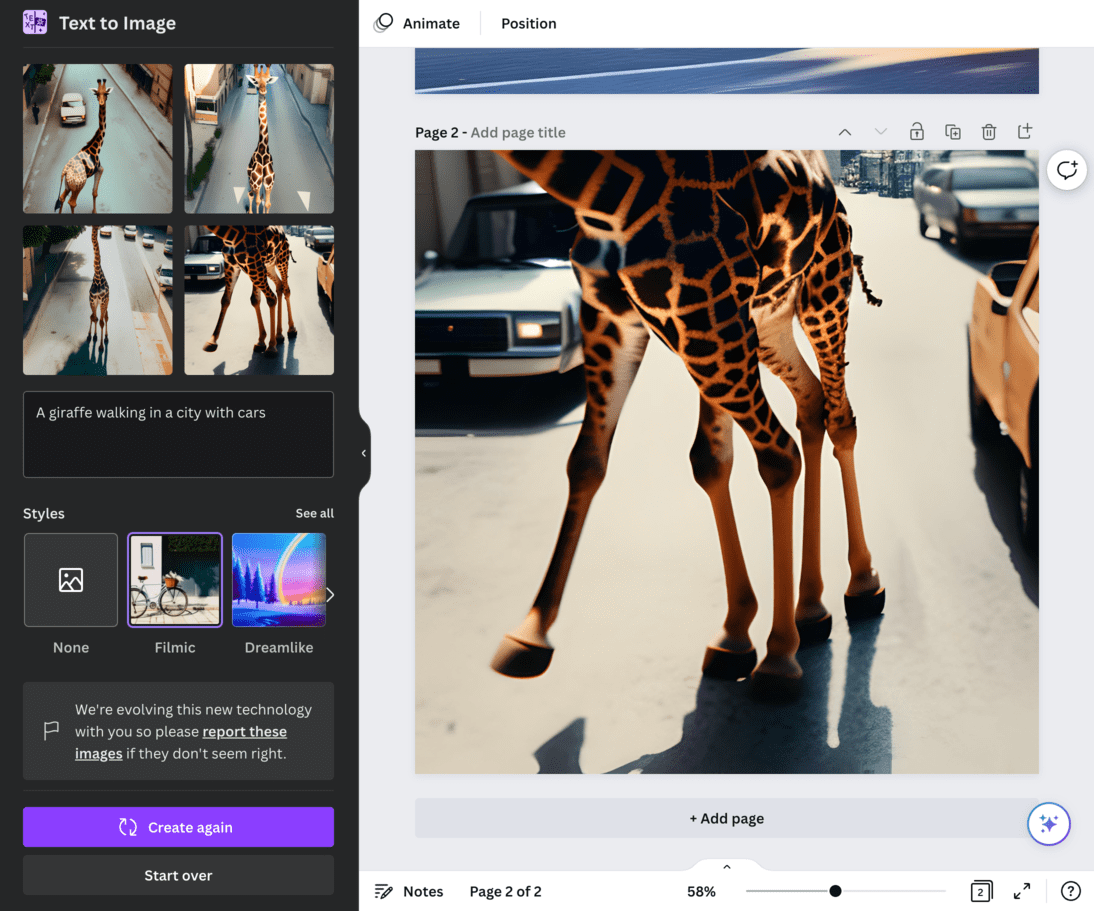The height and width of the screenshot is (911, 1094).
Task: Collapse the side panel with the arrow handle
Action: [x=364, y=453]
